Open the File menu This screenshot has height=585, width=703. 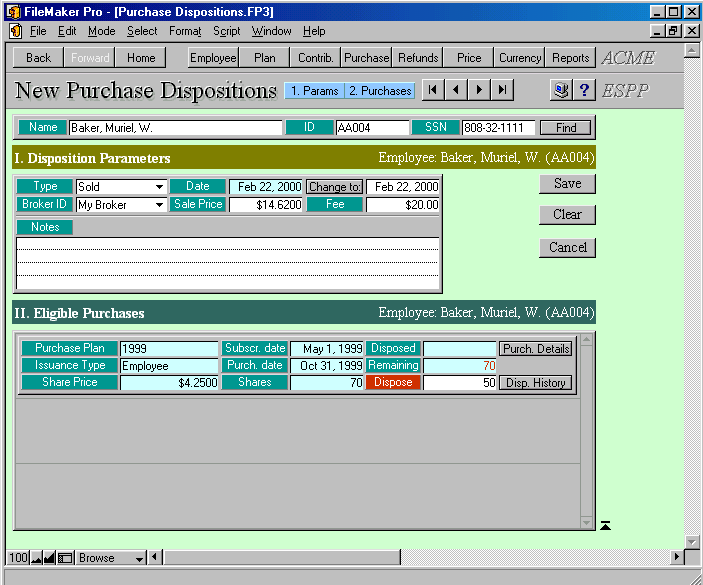38,31
